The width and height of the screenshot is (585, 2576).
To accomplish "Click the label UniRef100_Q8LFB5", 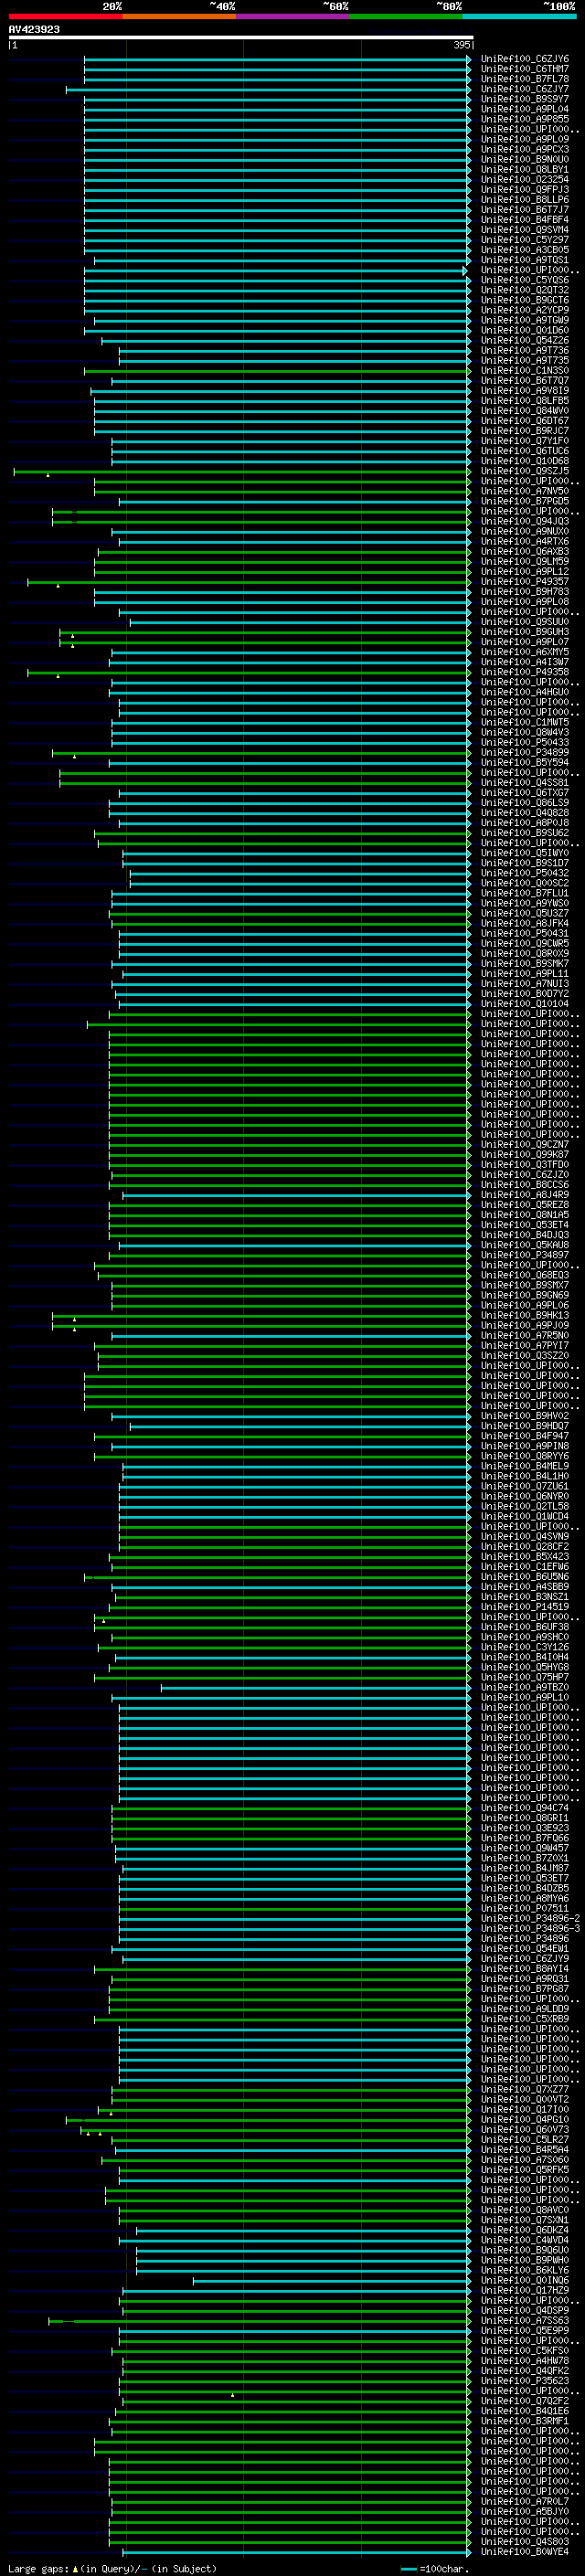I will [525, 401].
